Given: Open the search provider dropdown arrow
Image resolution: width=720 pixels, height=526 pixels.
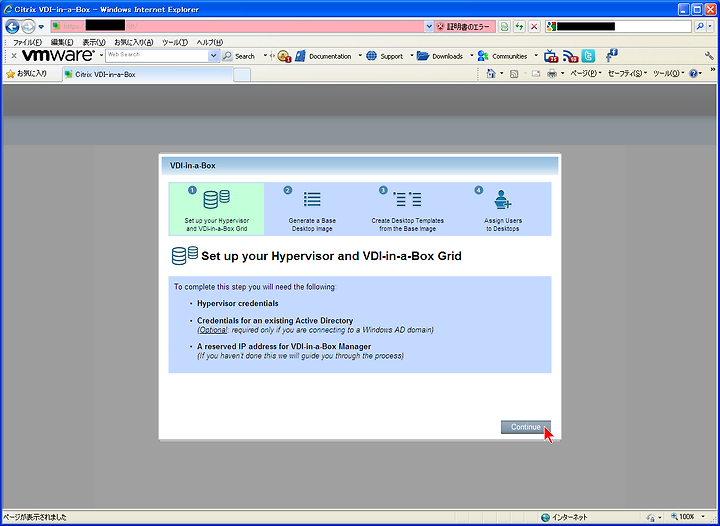Looking at the screenshot, I should click(710, 27).
